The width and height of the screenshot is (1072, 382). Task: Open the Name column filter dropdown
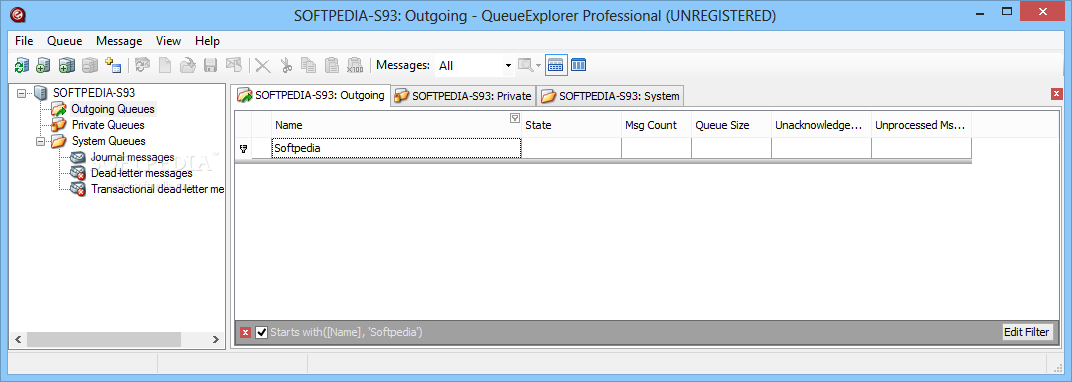515,118
